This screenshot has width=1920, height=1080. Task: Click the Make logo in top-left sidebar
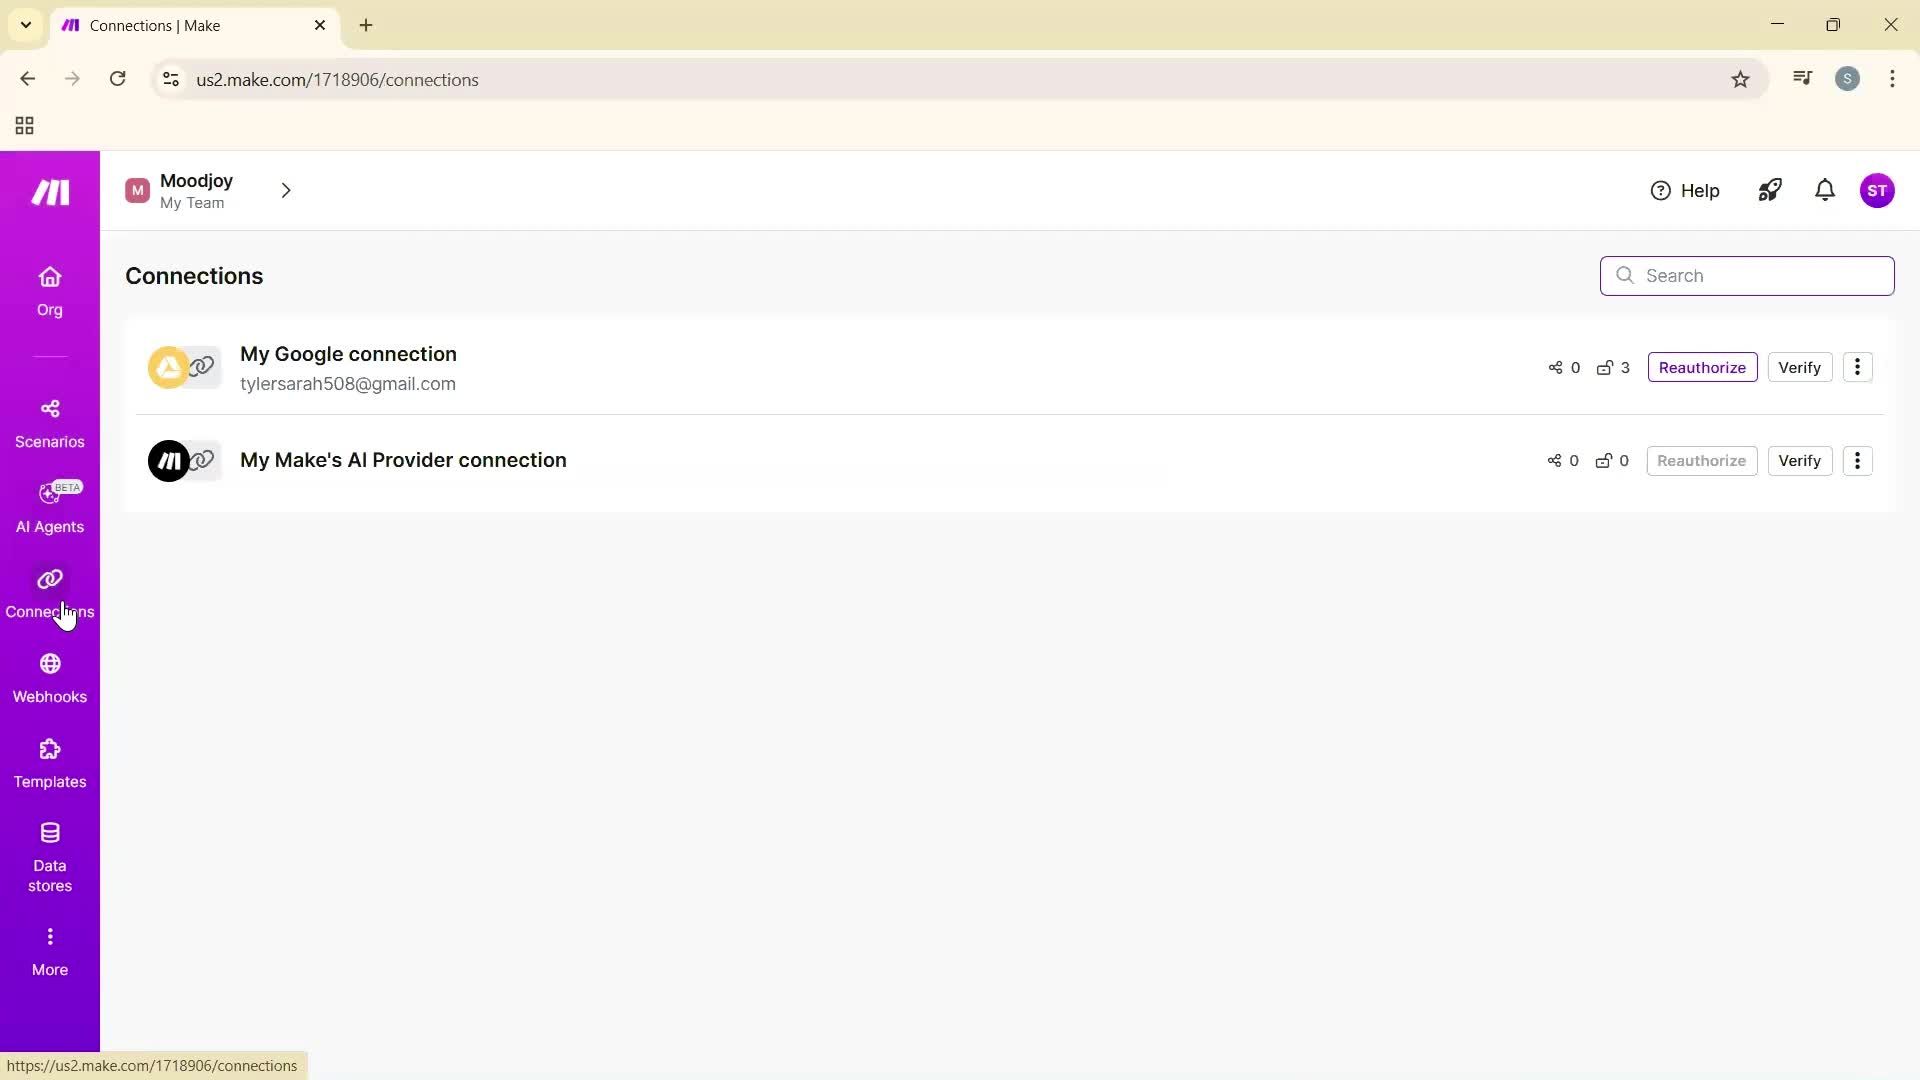click(49, 192)
